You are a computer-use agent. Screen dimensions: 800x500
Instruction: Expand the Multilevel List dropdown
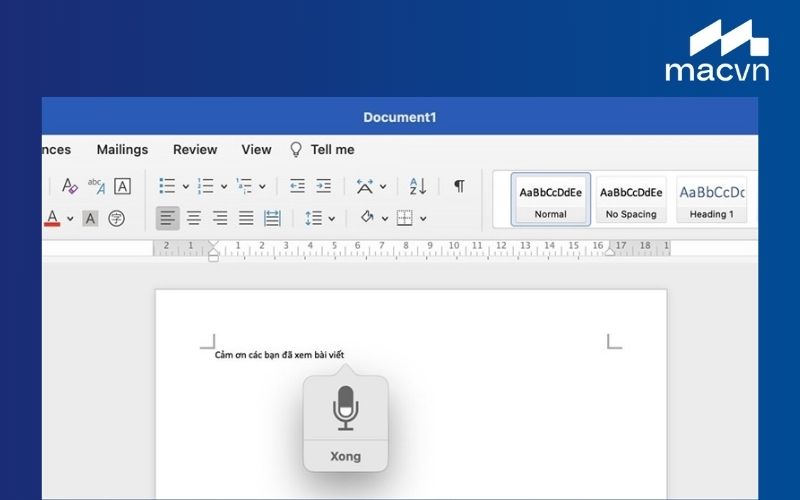[262, 187]
